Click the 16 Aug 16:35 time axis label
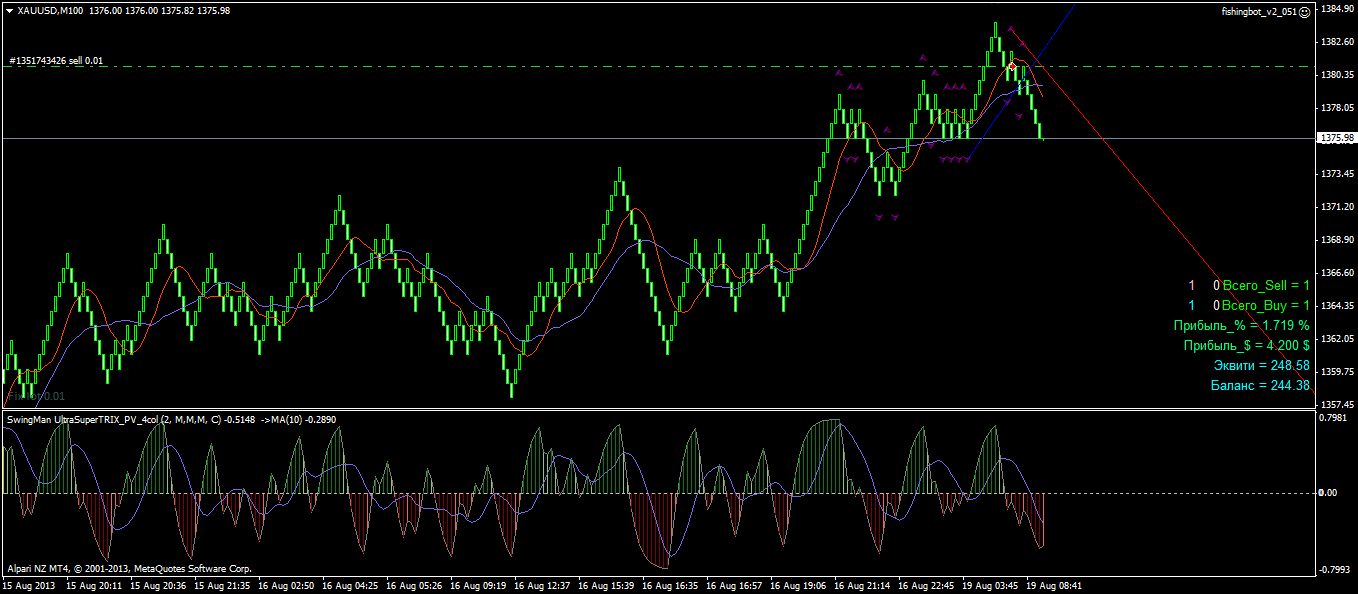 [x=671, y=585]
